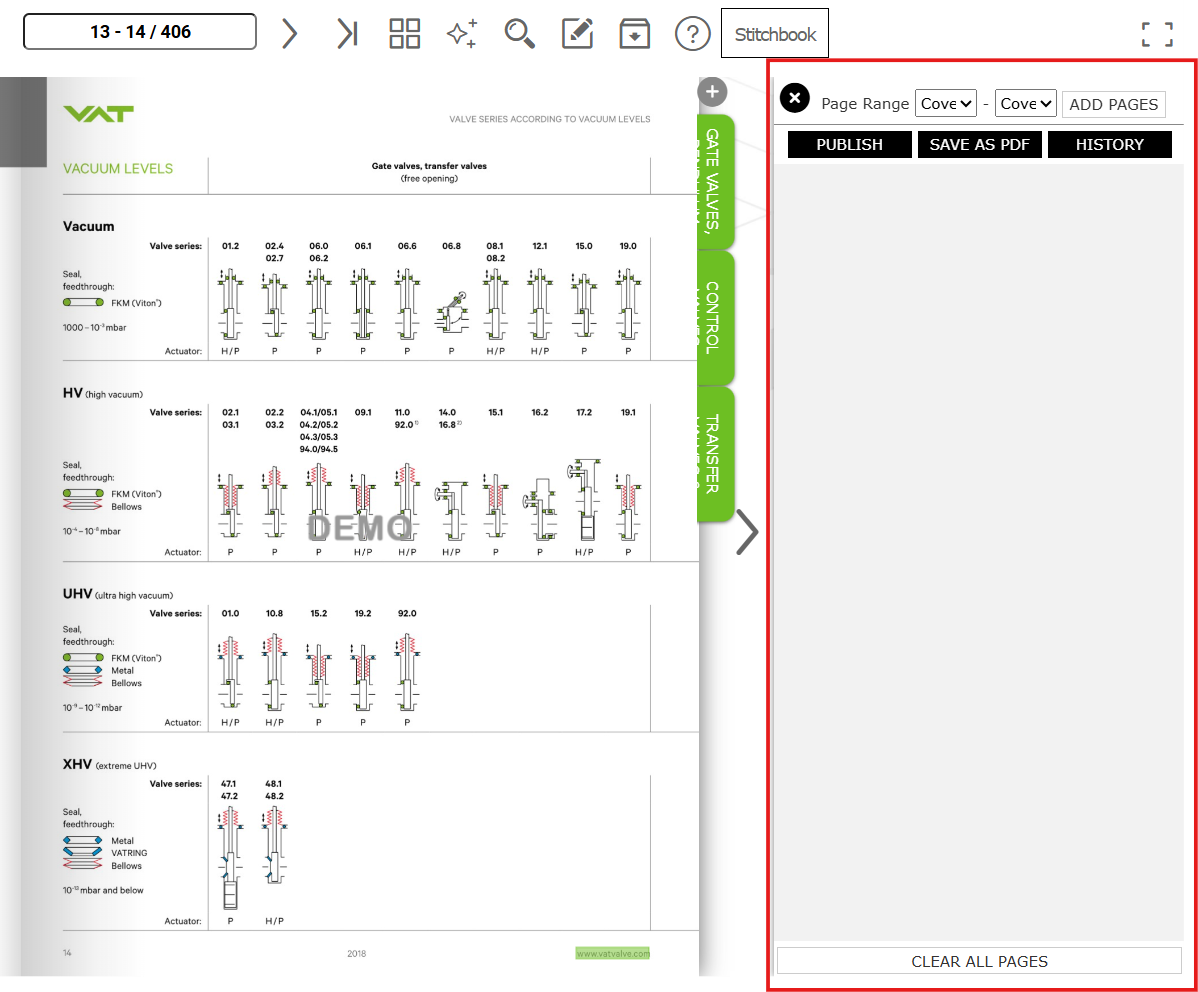Viewport: 1198px width, 992px height.
Task: Jump to the last page
Action: (x=347, y=33)
